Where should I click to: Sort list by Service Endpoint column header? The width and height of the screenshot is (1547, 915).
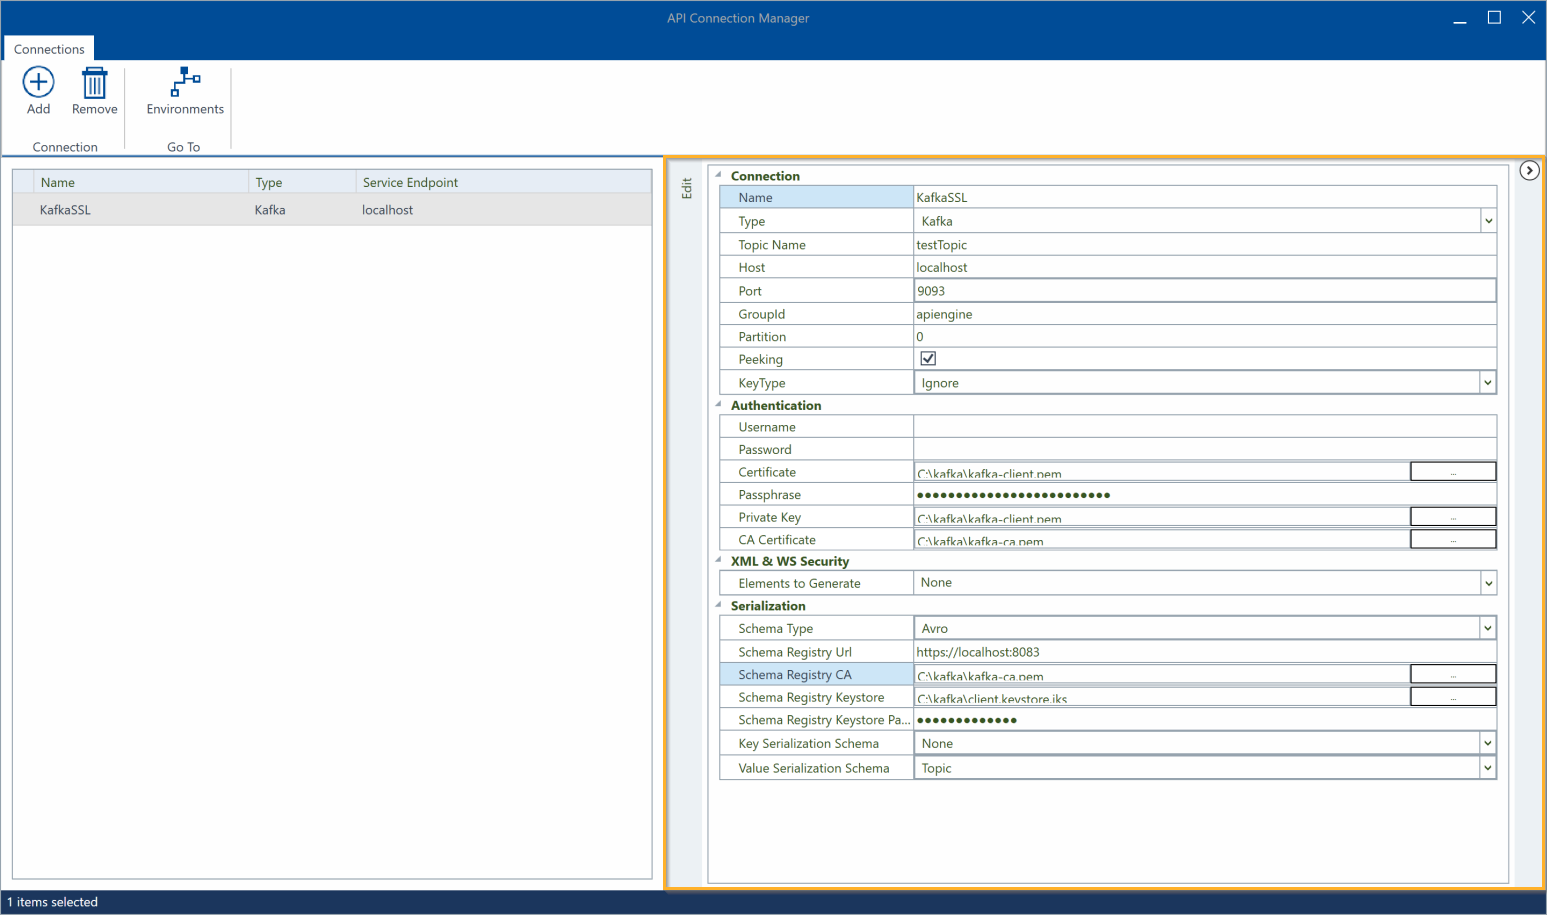coord(410,182)
